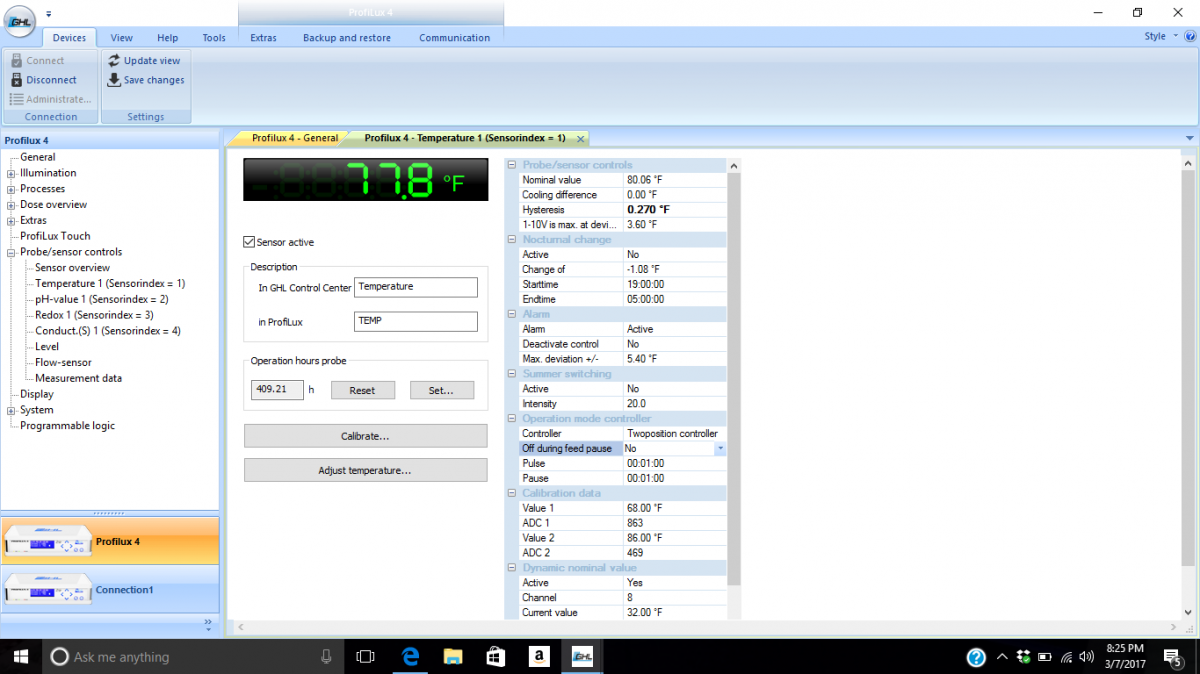Click the Set... button
1200x674 pixels.
441,390
